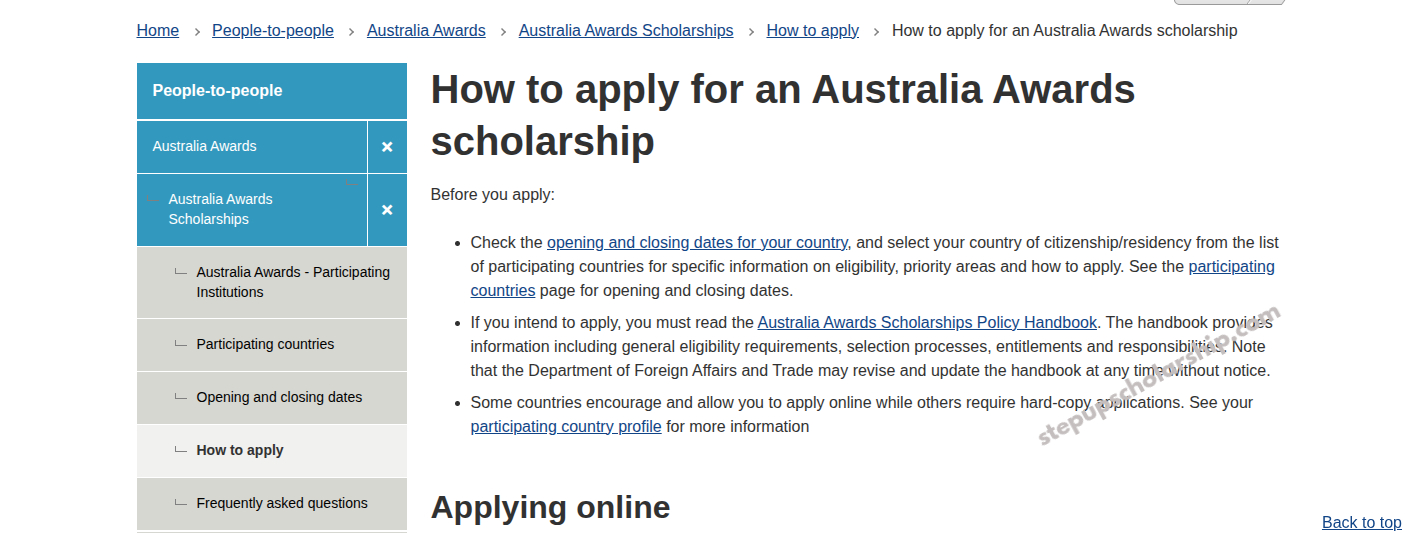Jump back to top of page

coord(1361,522)
